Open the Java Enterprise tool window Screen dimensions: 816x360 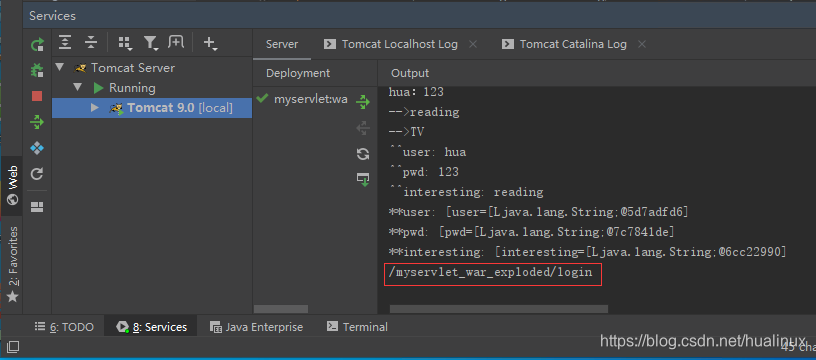(x=256, y=327)
